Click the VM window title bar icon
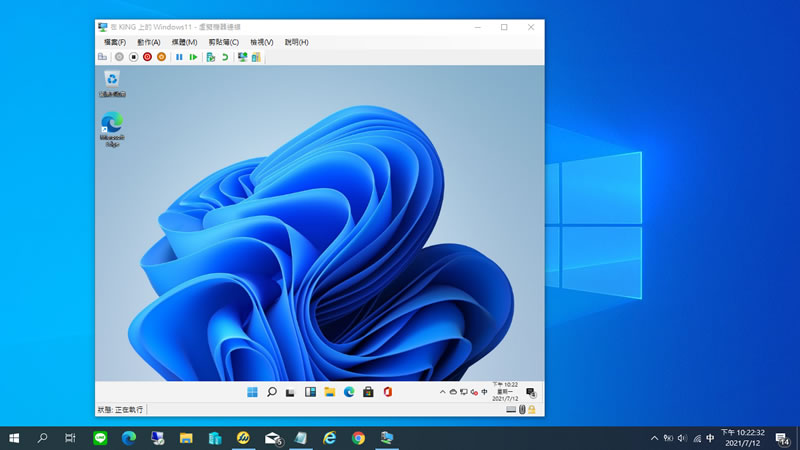The image size is (800, 450). (103, 27)
